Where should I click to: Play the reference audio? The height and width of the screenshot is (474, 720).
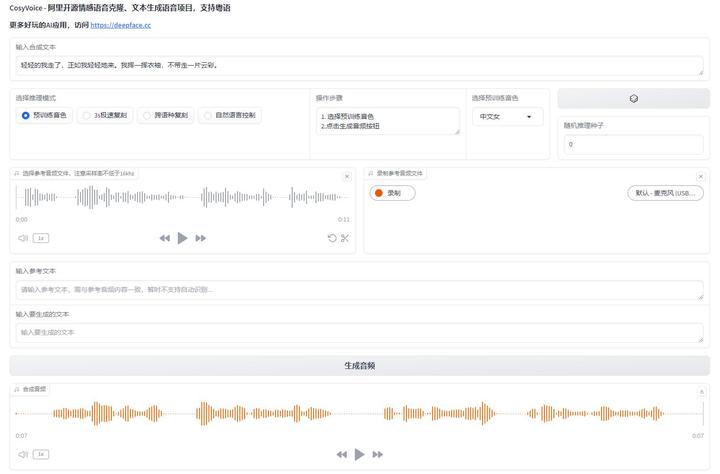[182, 238]
